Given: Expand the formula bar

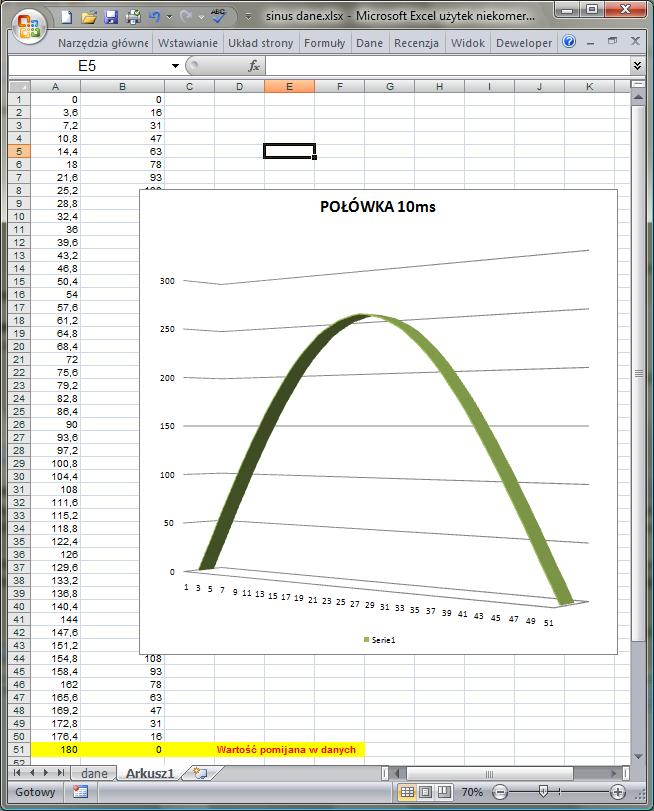Looking at the screenshot, I should tap(637, 65).
